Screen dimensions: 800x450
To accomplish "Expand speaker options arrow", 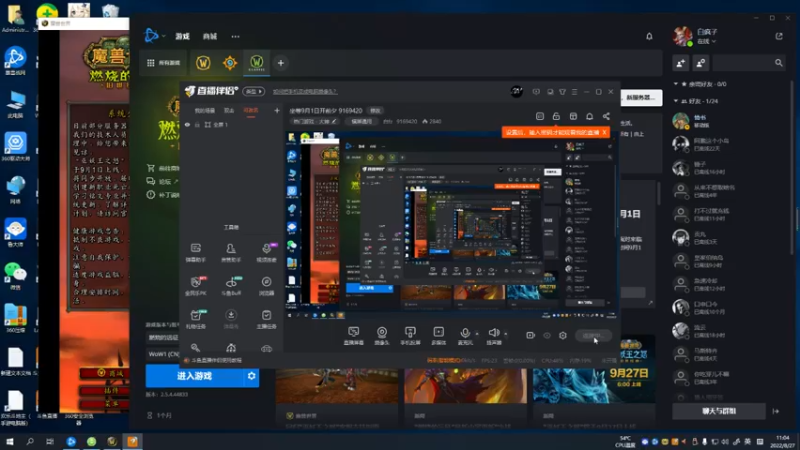I will (506, 334).
